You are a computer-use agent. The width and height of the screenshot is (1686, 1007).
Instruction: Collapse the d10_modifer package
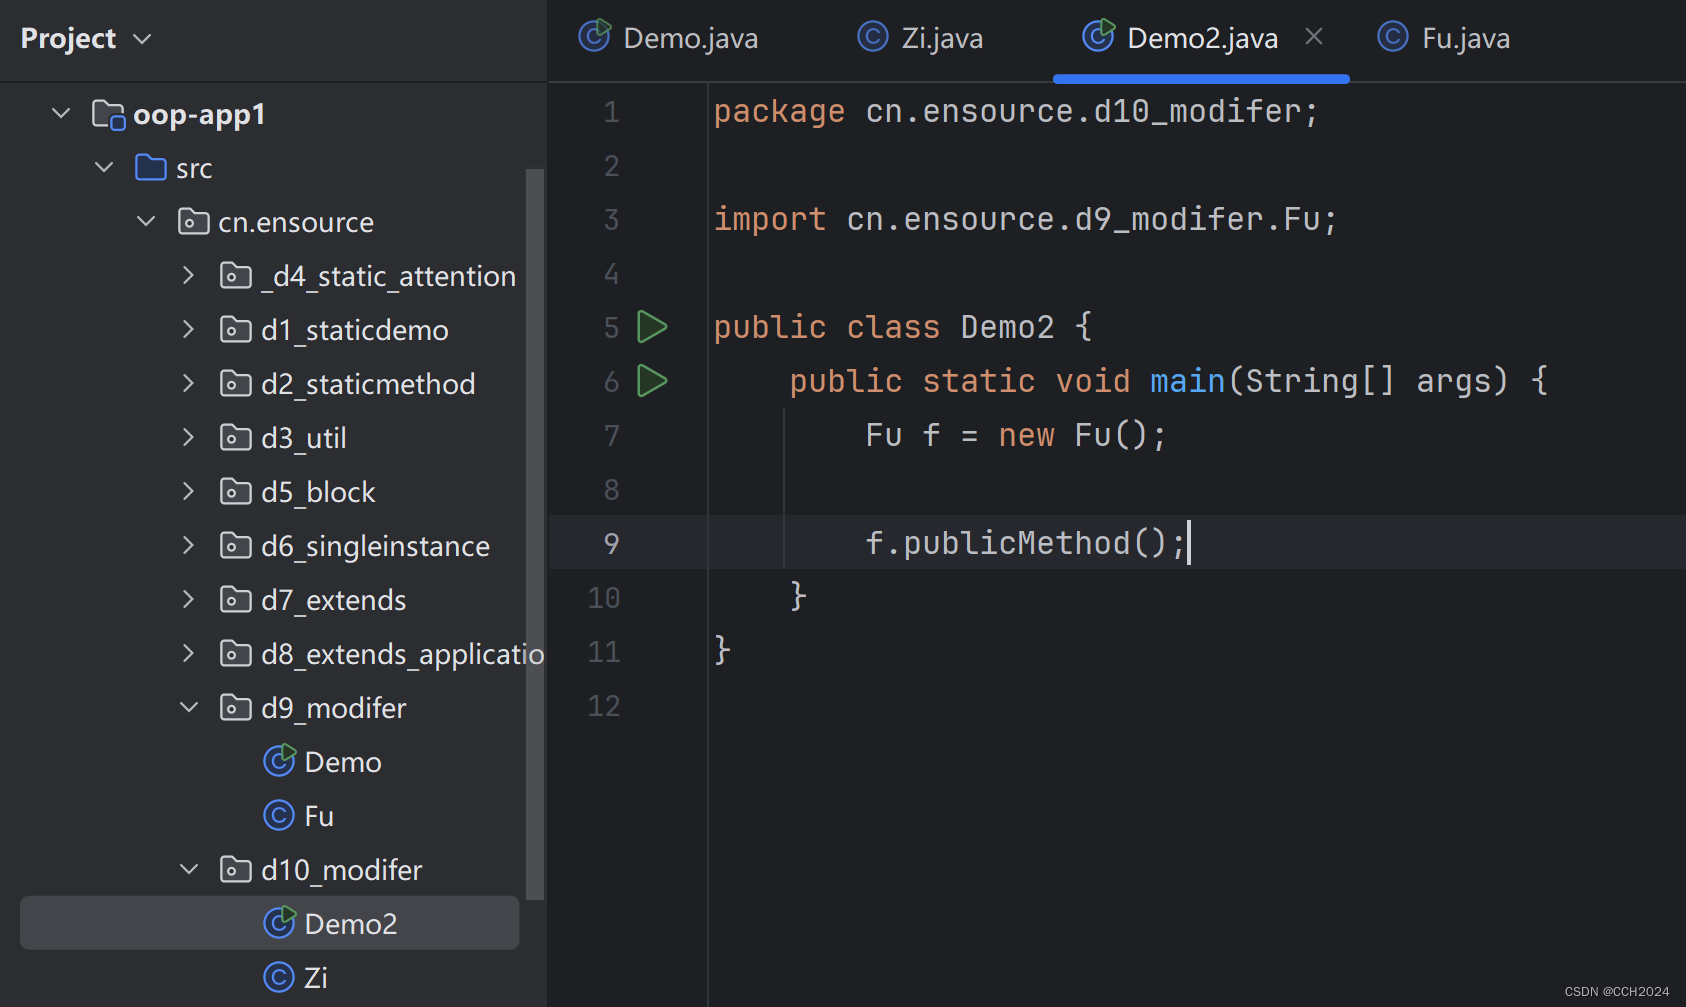[188, 870]
